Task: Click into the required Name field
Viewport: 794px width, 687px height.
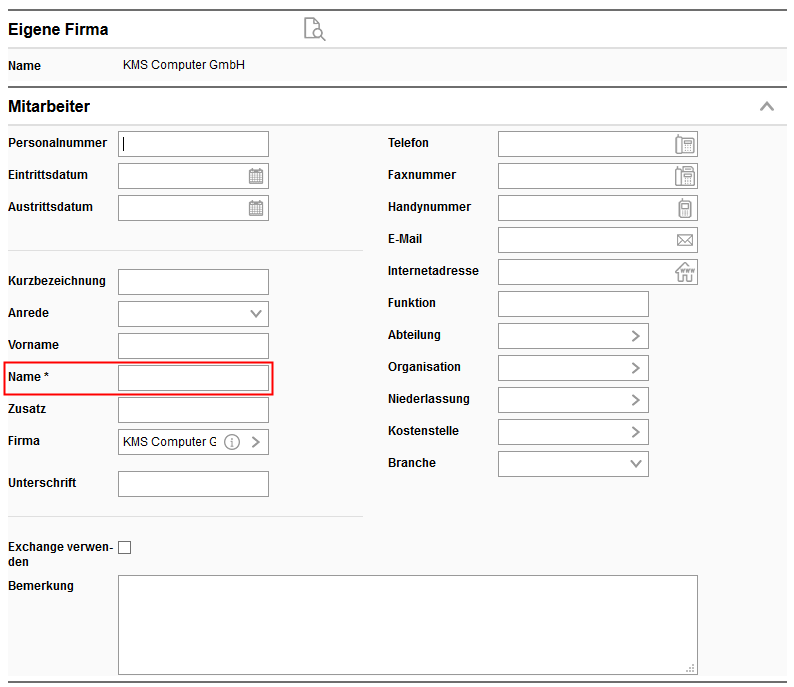Action: (x=193, y=378)
